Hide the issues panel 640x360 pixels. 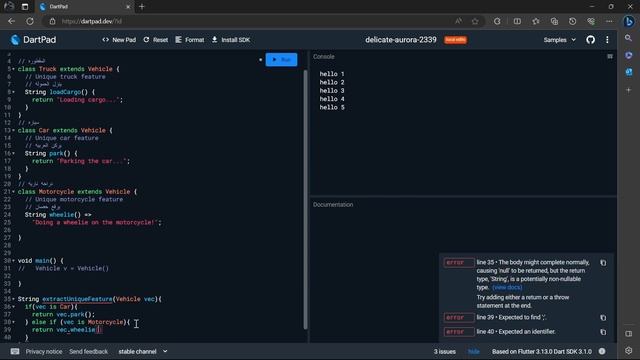473,351
